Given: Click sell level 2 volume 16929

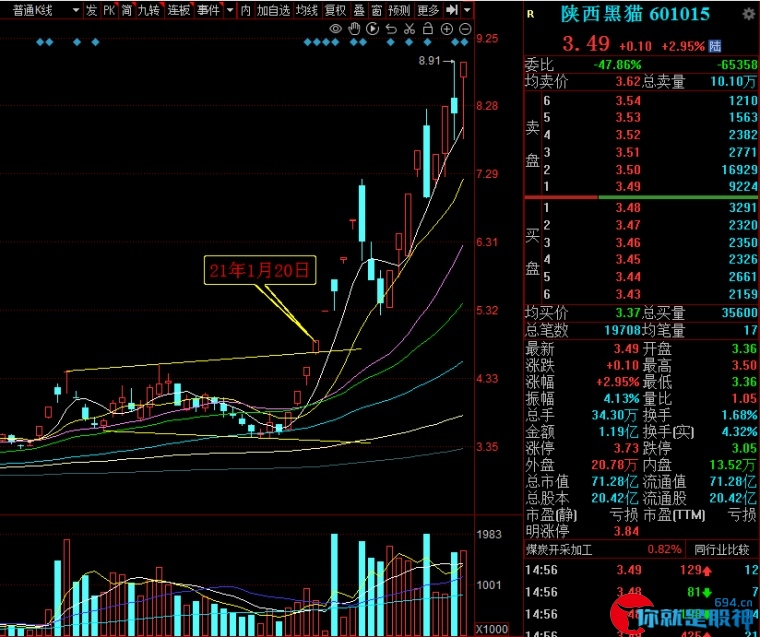Looking at the screenshot, I should [x=739, y=170].
